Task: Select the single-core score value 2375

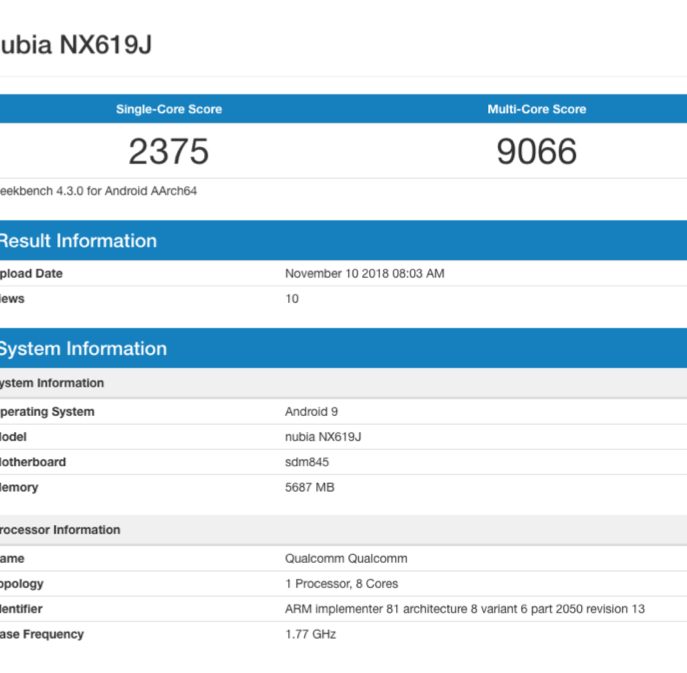Action: click(168, 152)
